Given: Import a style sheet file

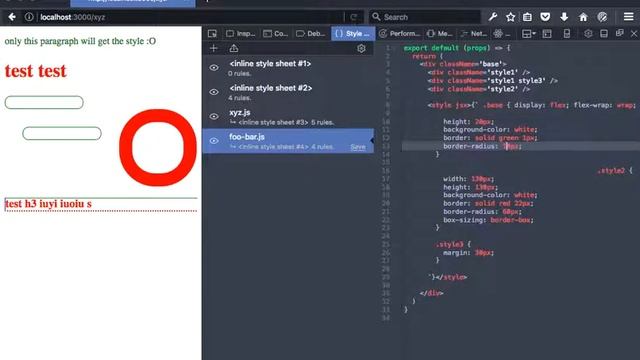Looking at the screenshot, I should pyautogui.click(x=233, y=48).
